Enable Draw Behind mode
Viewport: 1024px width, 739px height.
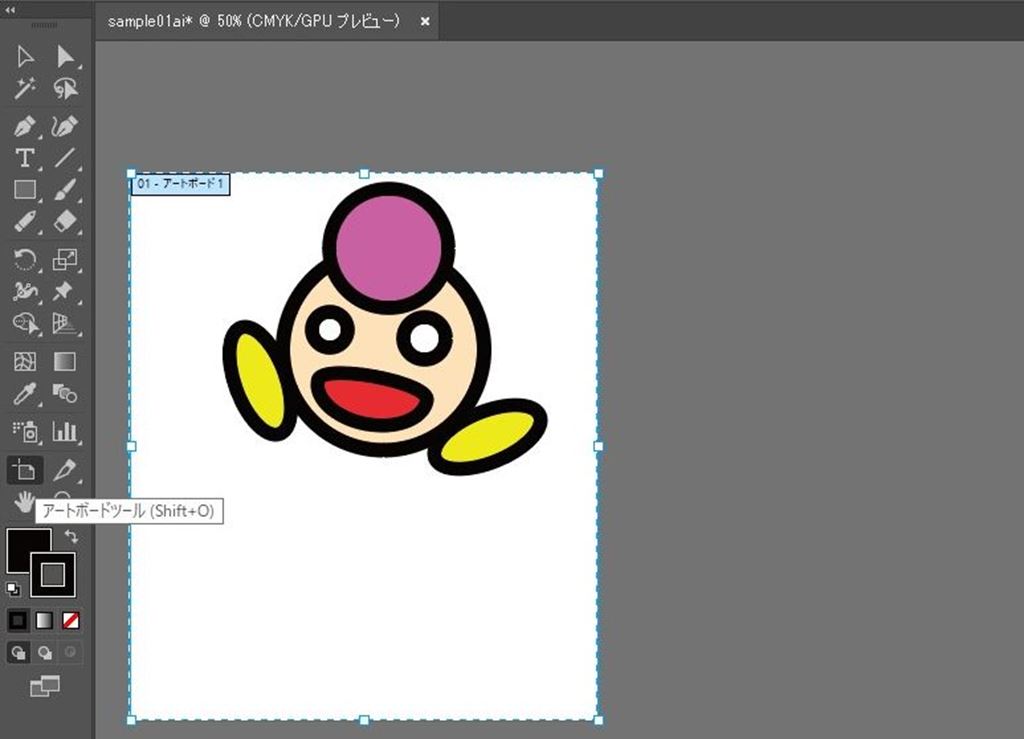pos(45,653)
